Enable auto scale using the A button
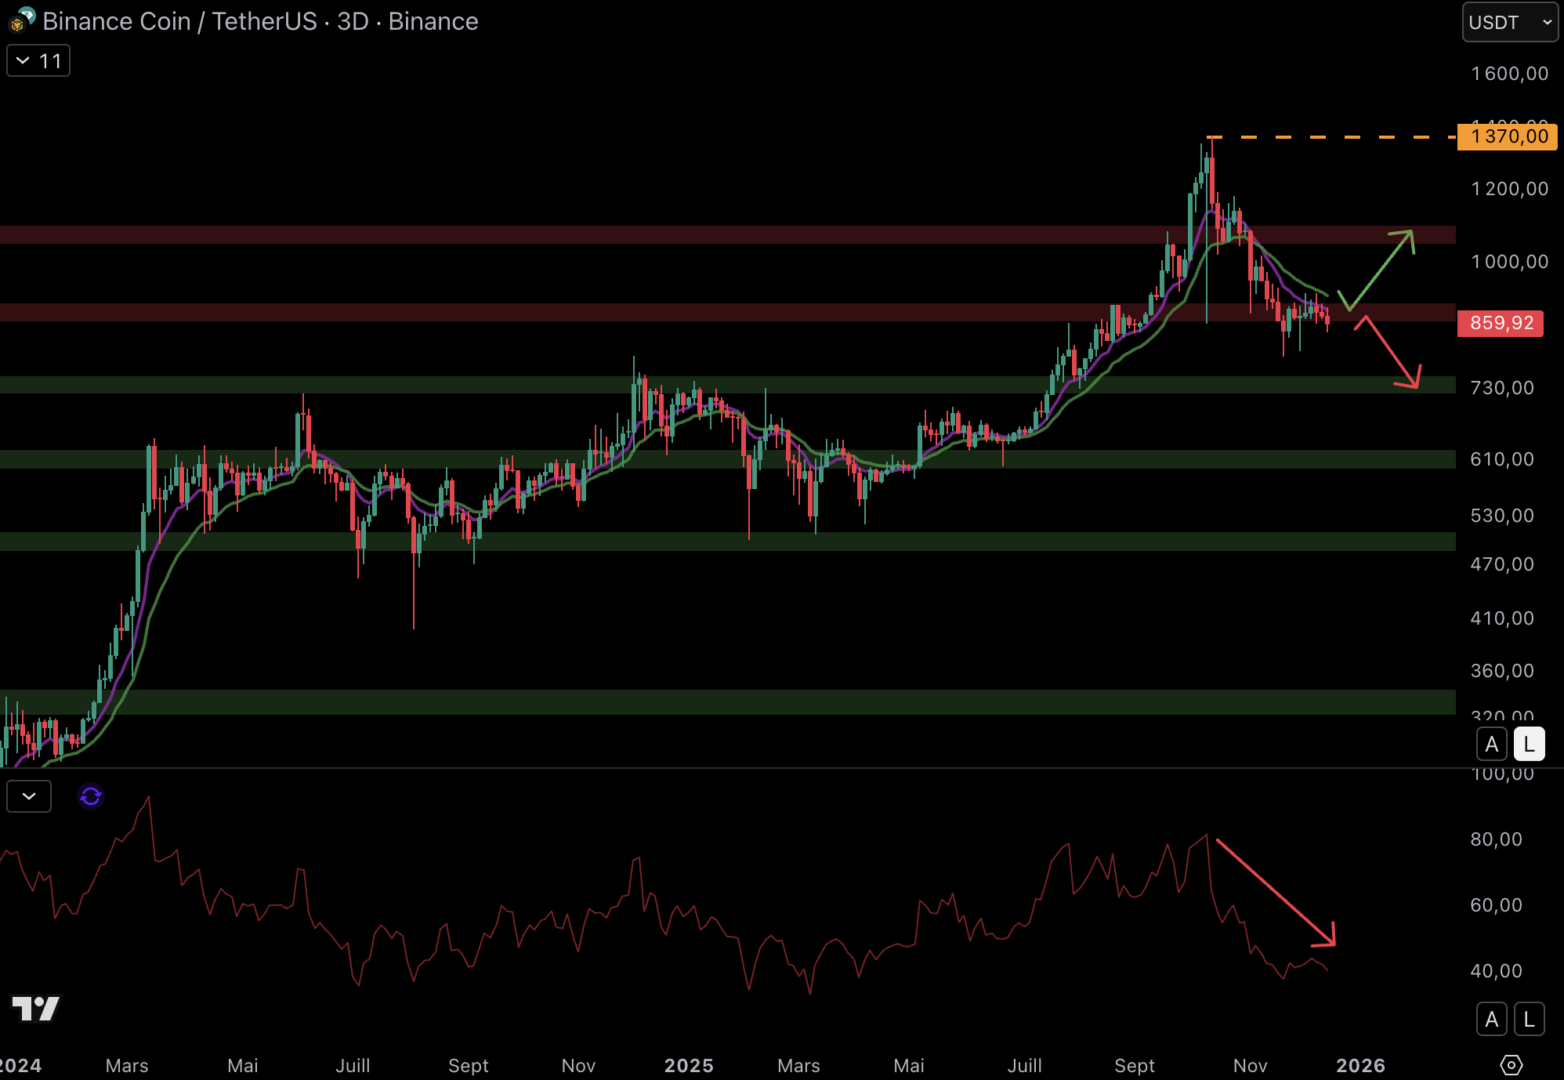1564x1080 pixels. 1491,743
